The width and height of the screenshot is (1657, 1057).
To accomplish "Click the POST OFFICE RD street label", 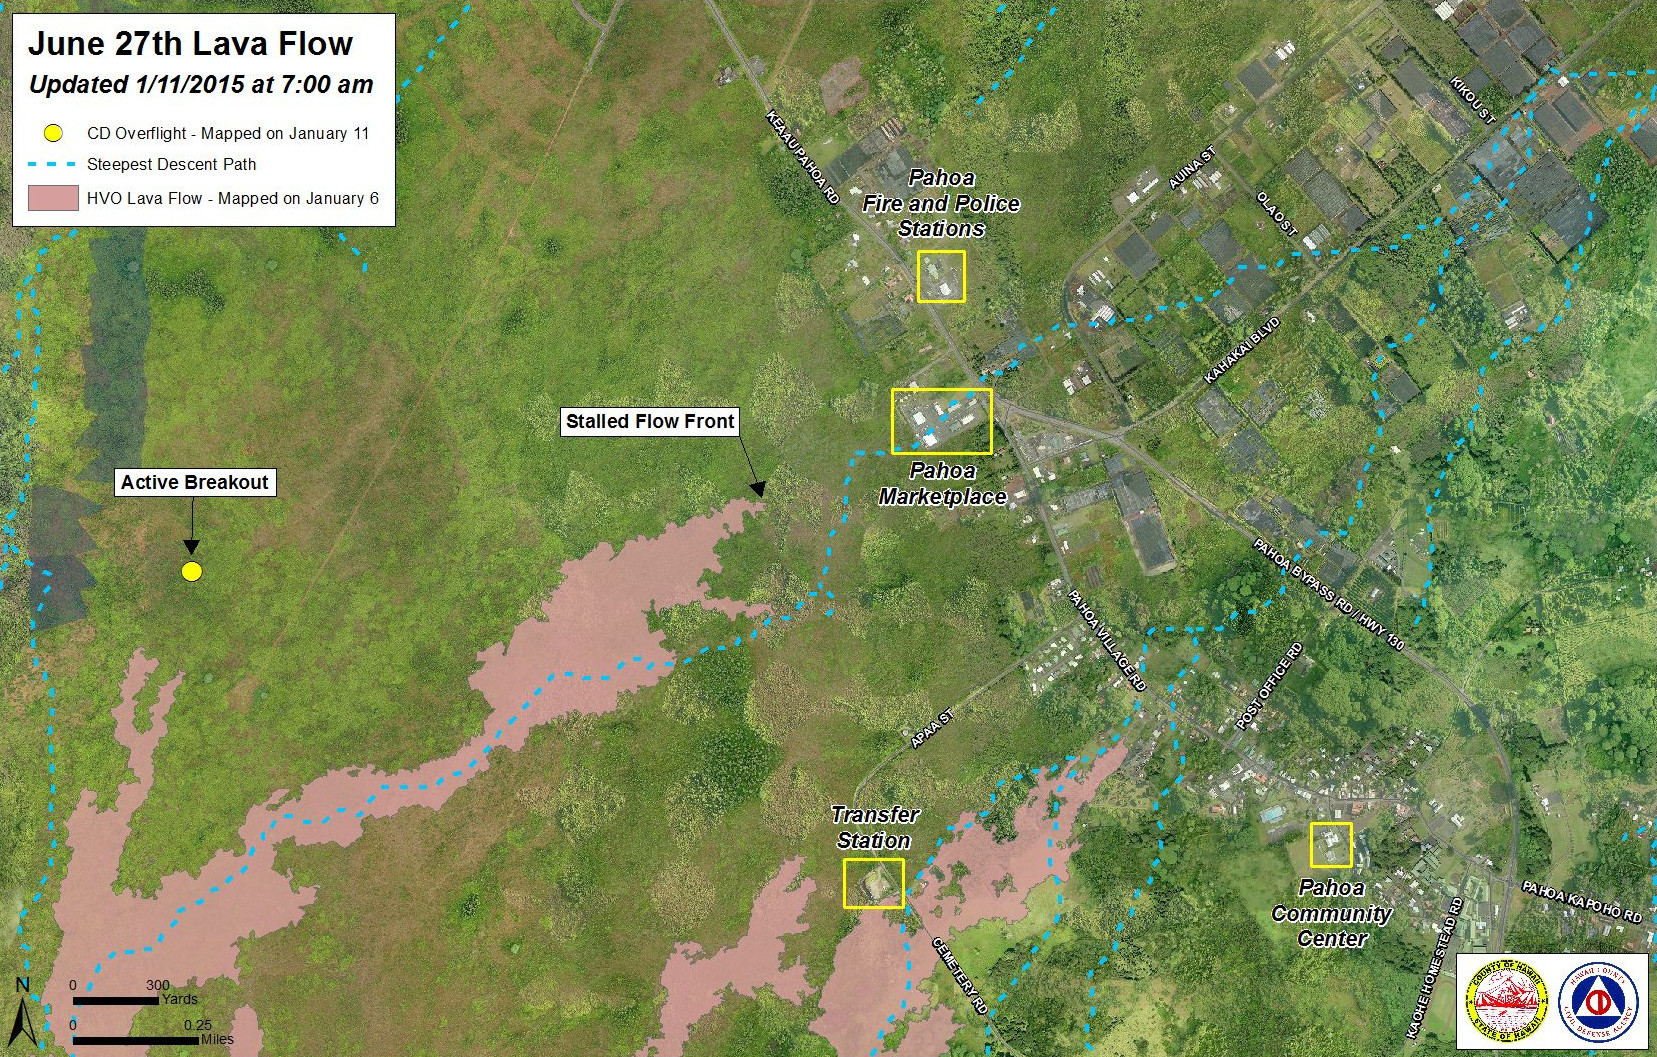I will tap(1270, 686).
